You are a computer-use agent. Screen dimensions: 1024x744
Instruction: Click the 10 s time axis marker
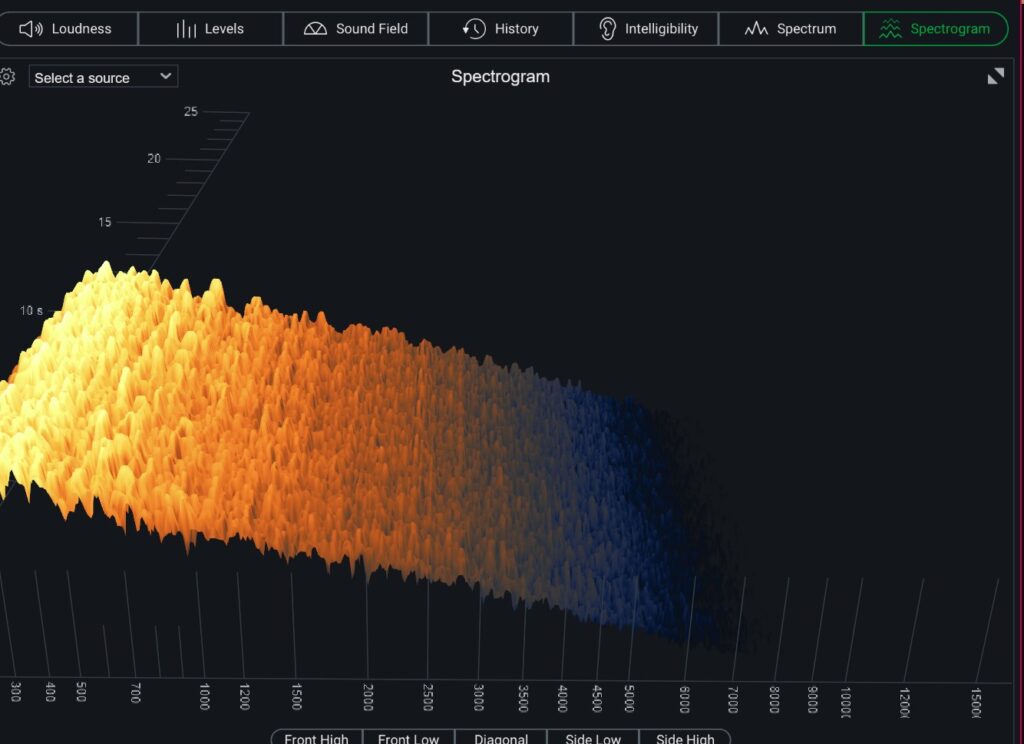coord(31,311)
